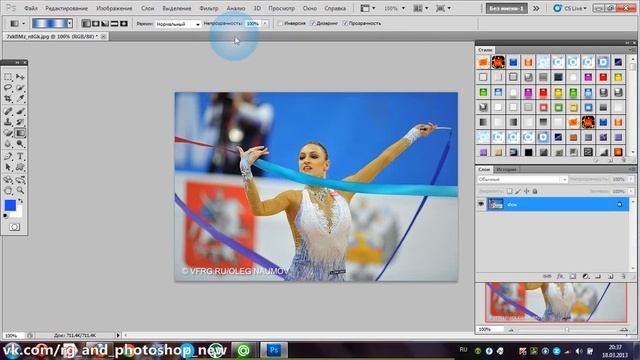Select the Eyedropper tool
The height and width of the screenshot is (360, 640).
click(x=20, y=98)
